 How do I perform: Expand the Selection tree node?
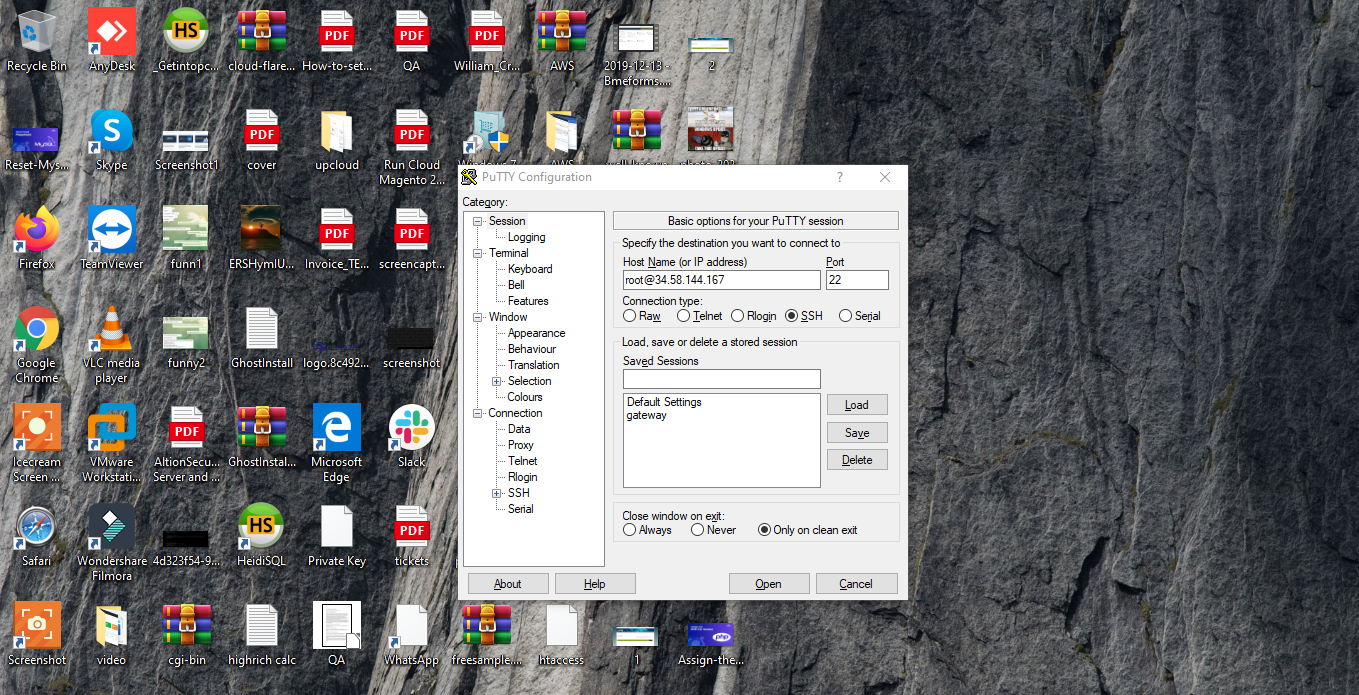(497, 381)
